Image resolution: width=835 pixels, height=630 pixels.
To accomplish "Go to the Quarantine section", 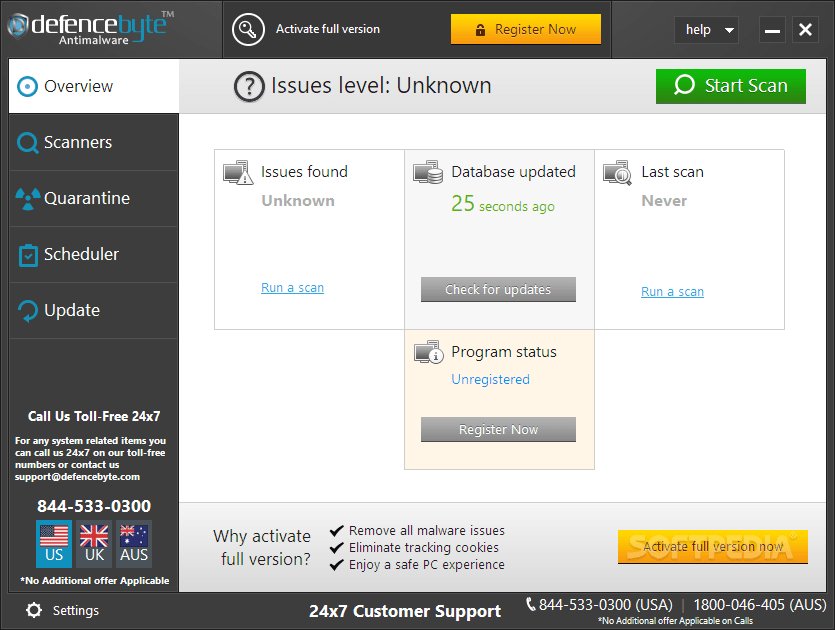I will [x=94, y=199].
